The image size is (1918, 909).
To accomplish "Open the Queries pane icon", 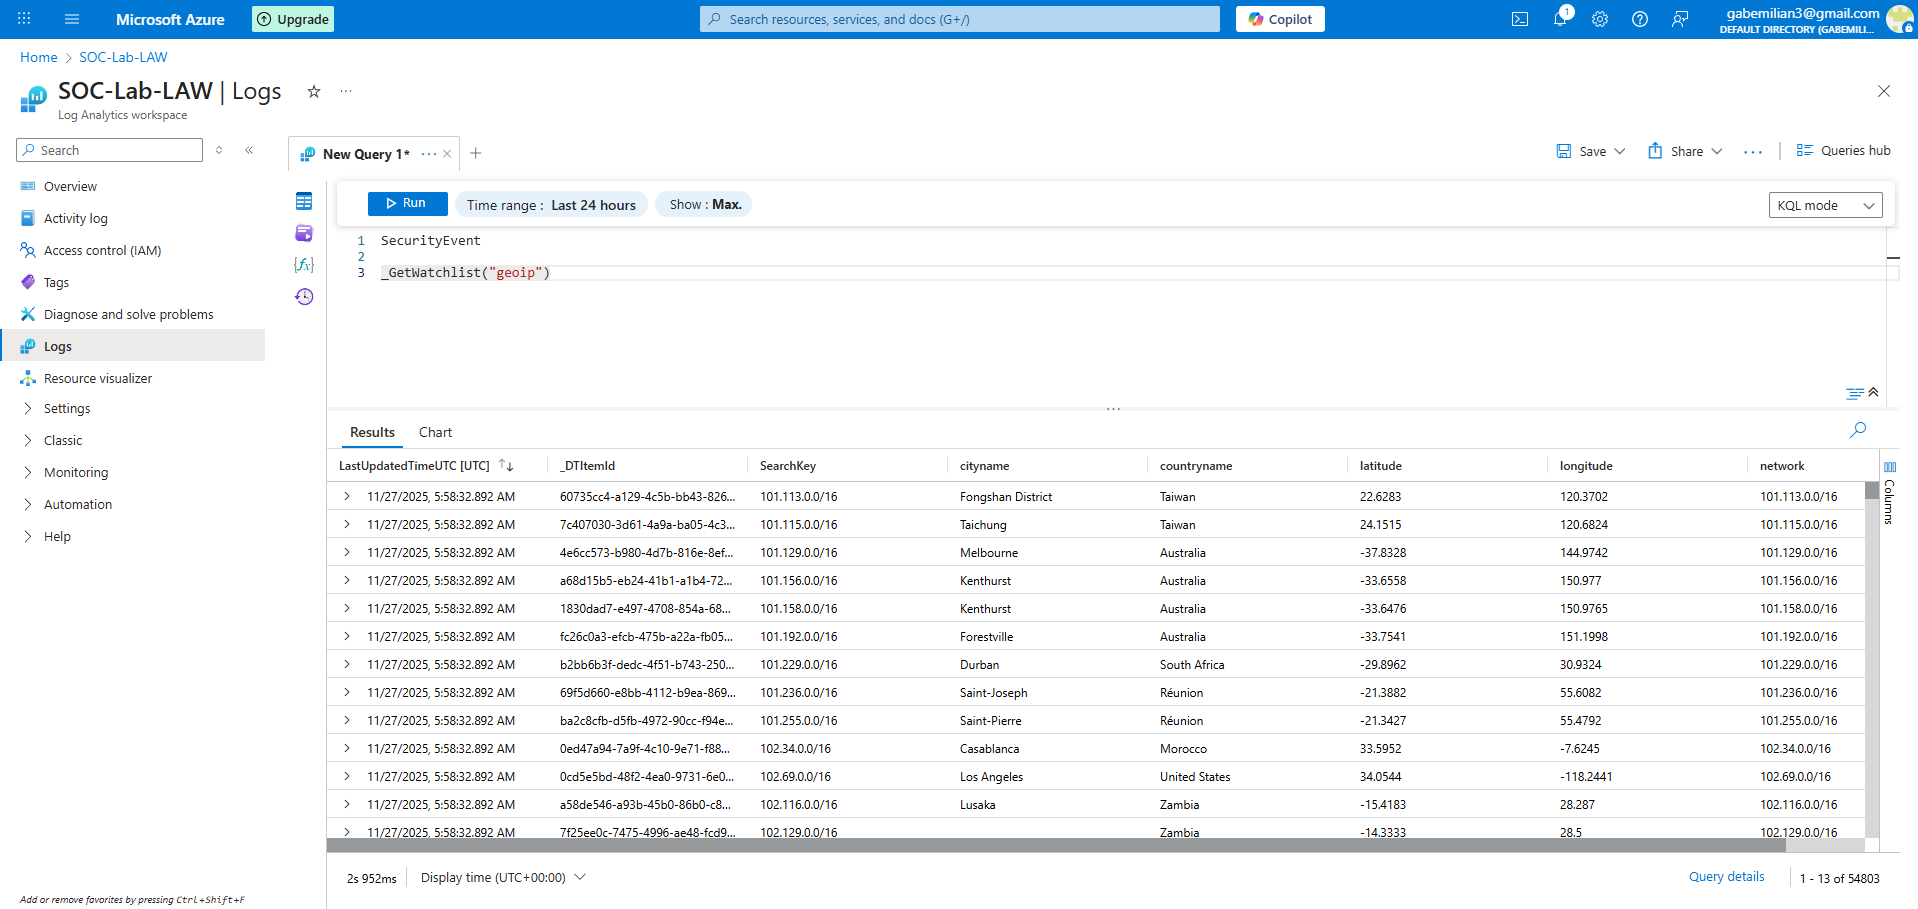I will click(304, 233).
